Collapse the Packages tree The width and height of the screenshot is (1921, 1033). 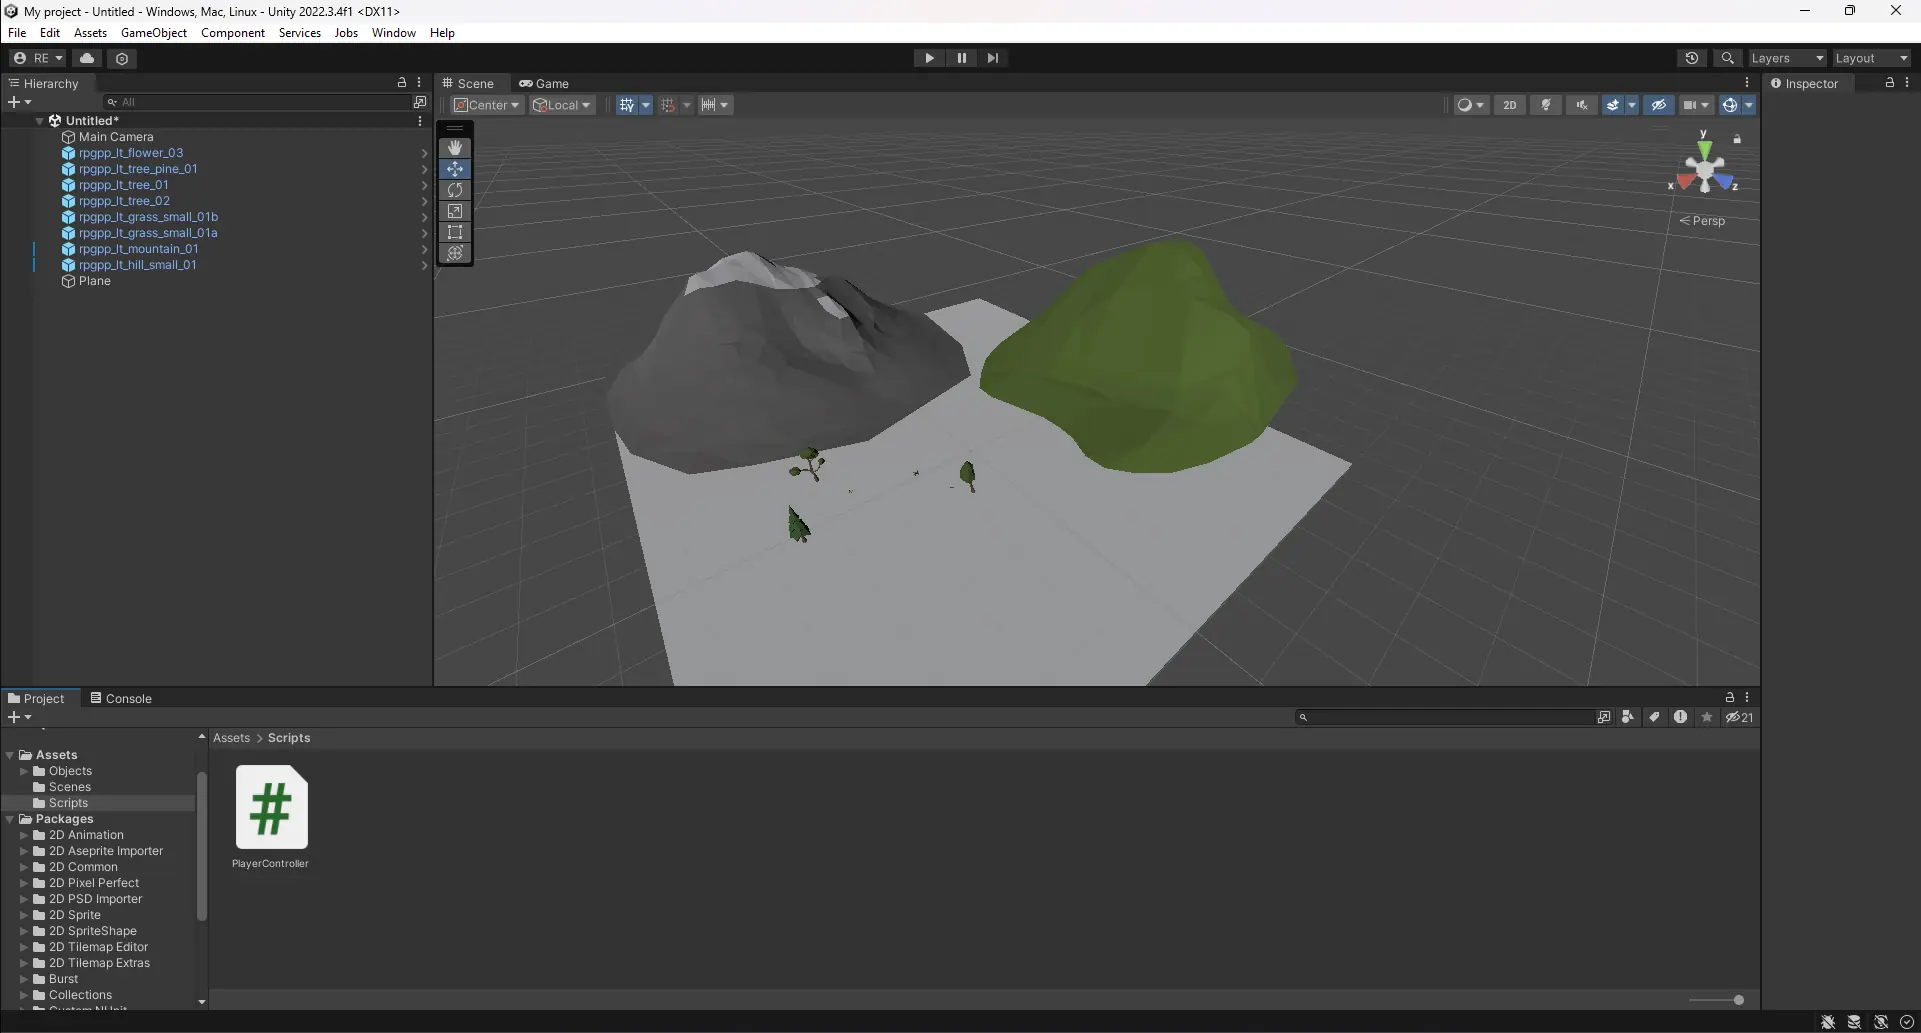(10, 819)
